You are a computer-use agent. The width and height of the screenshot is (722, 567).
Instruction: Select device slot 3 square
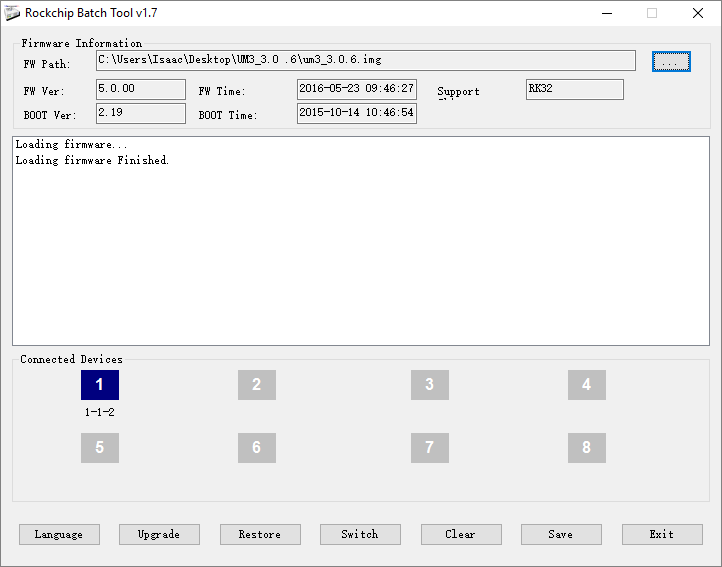(x=429, y=385)
